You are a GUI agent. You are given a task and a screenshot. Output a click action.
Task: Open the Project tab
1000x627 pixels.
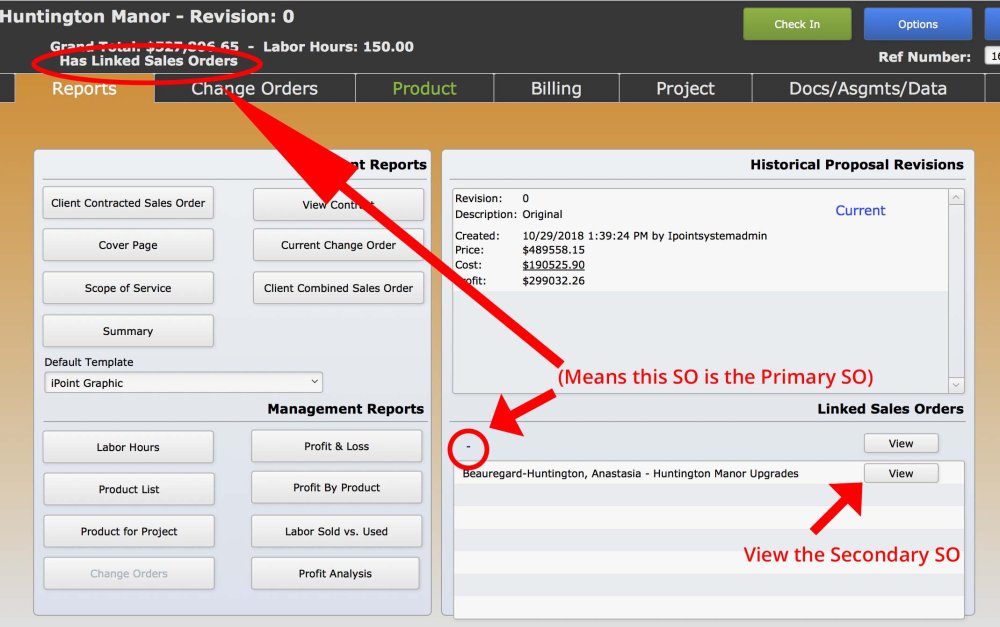point(686,89)
